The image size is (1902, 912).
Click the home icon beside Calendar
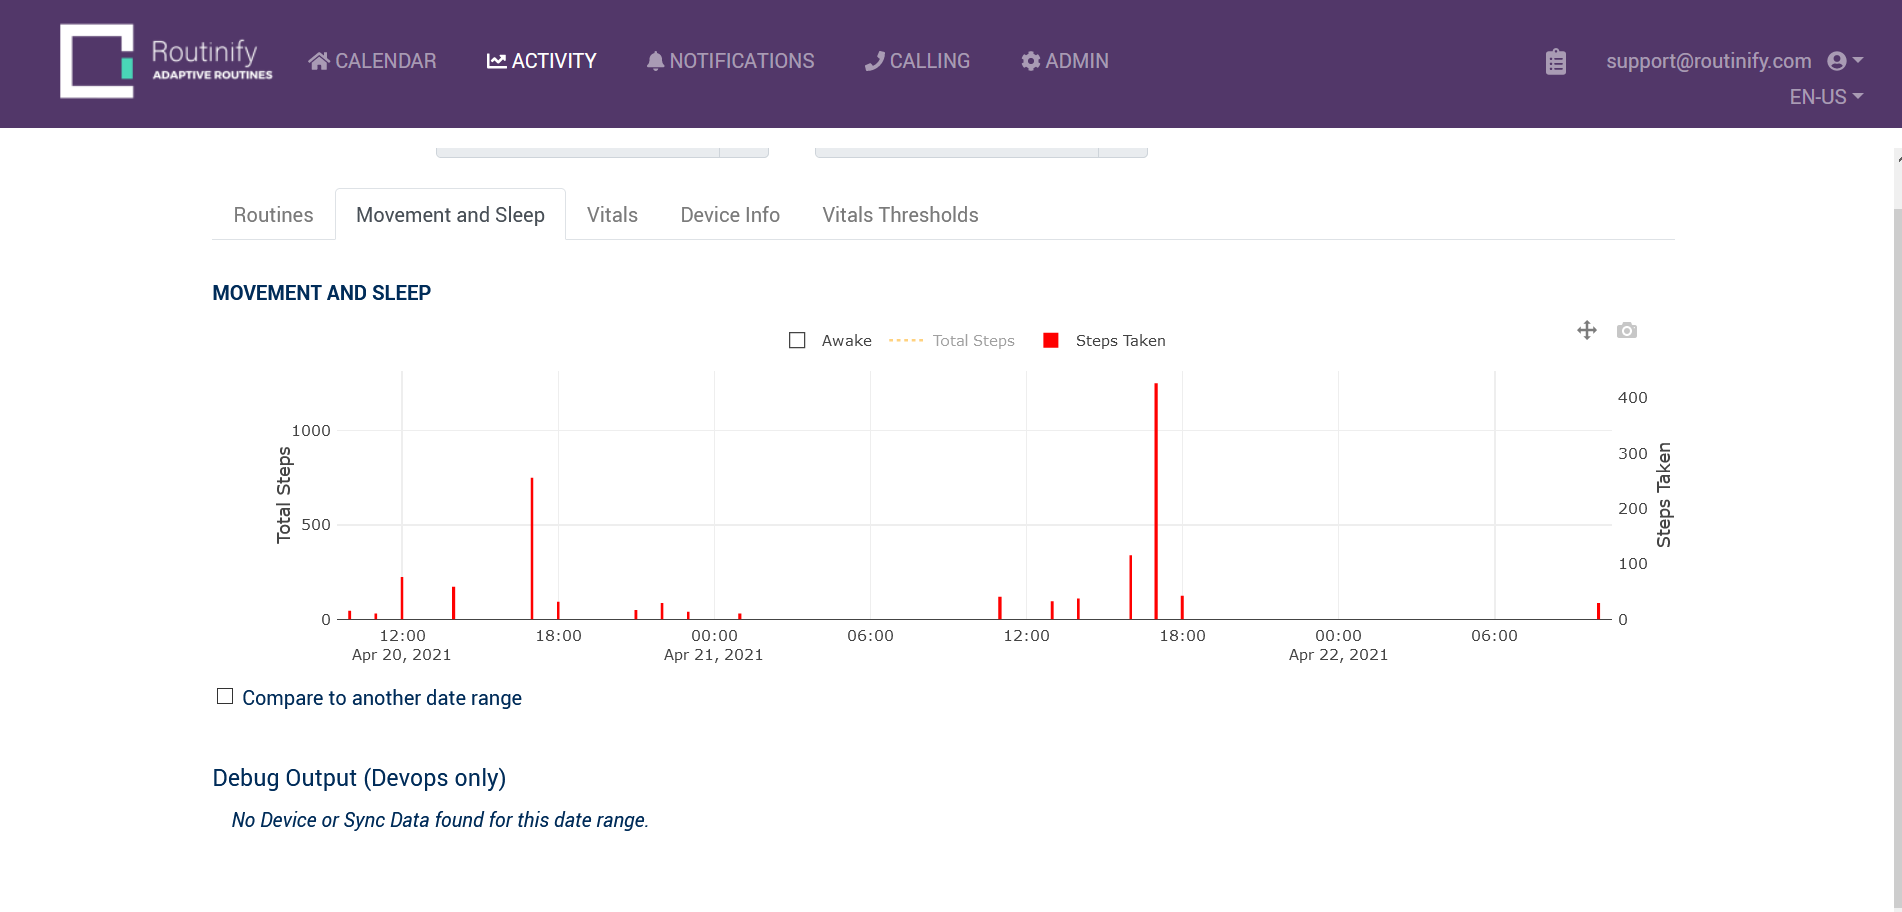pos(319,61)
